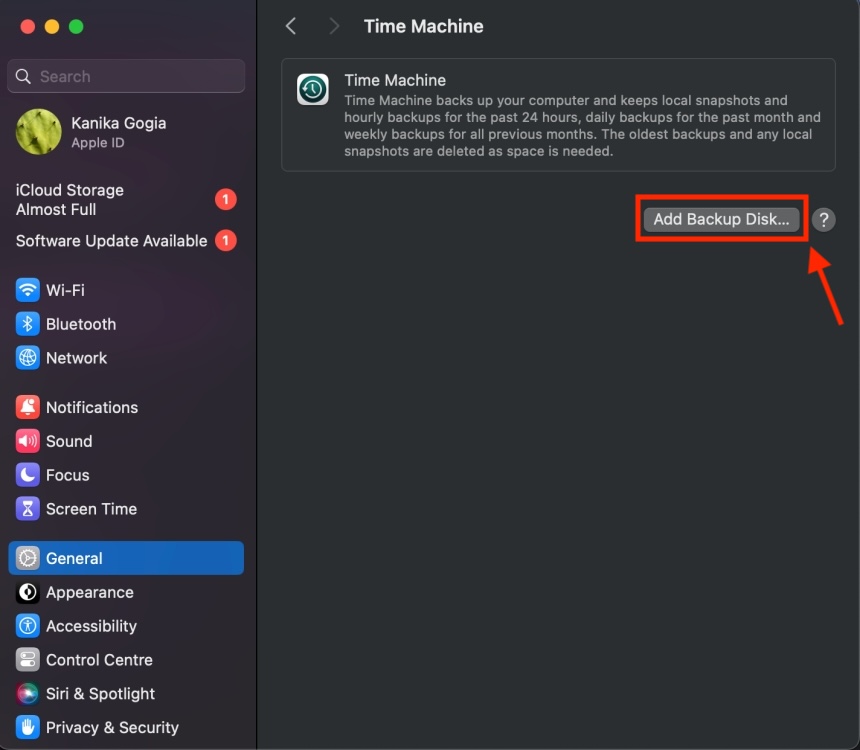Screen dimensions: 860x750
Task: Click the Add Backup Disk button
Action: pos(721,219)
